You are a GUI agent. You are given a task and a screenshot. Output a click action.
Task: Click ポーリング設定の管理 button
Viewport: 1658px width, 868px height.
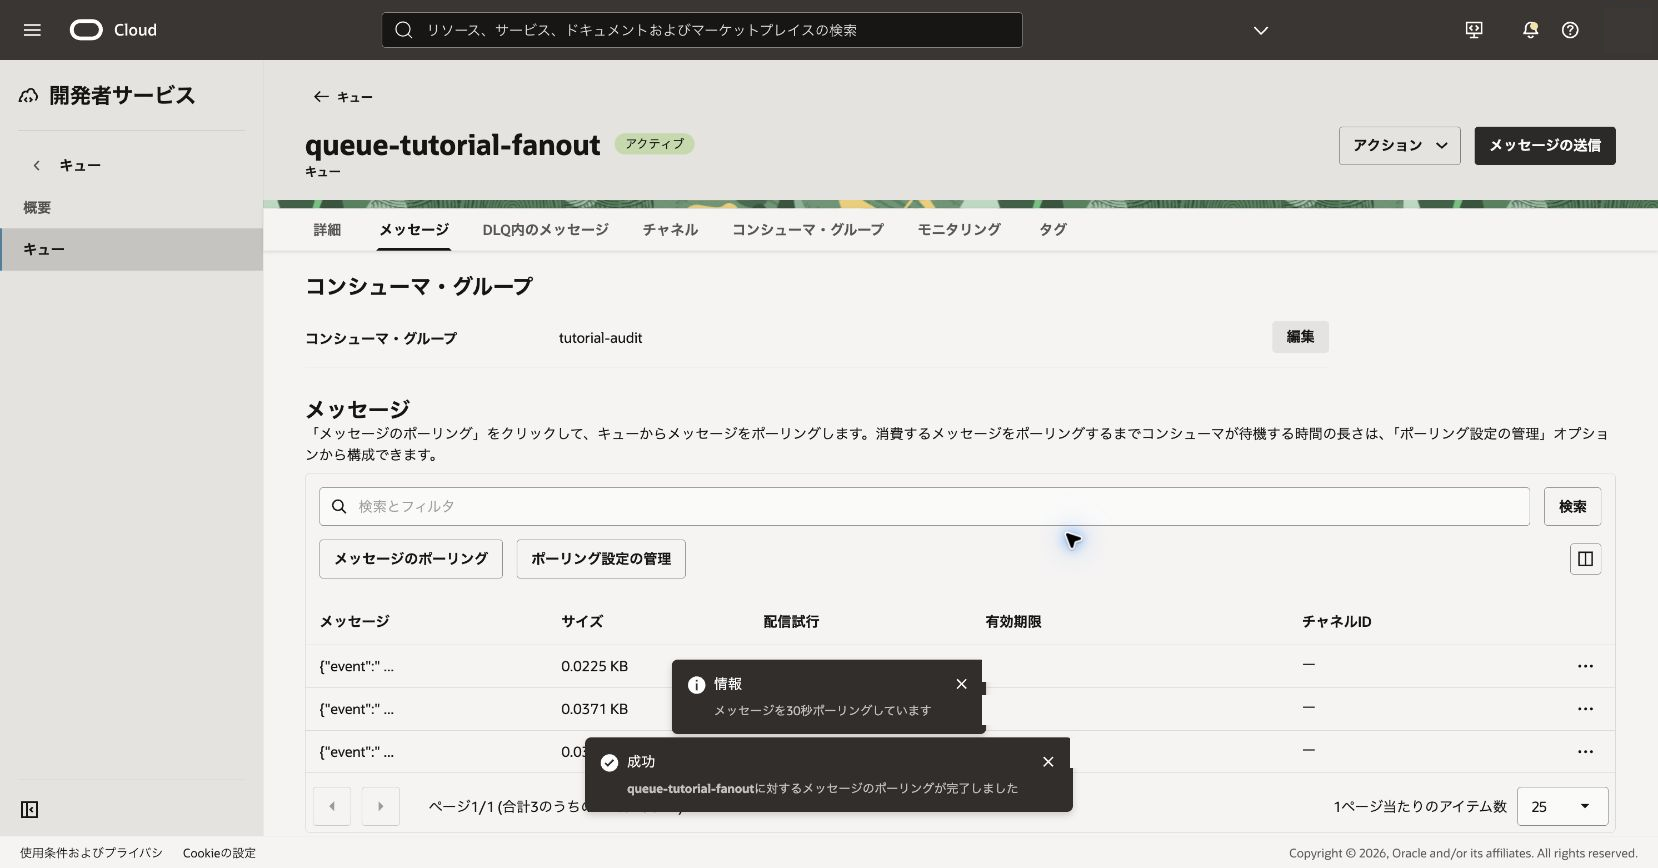click(x=601, y=558)
